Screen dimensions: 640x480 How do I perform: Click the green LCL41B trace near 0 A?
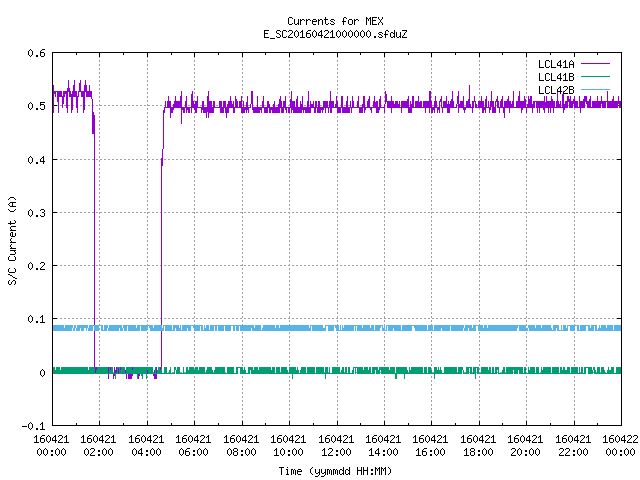click(337, 371)
